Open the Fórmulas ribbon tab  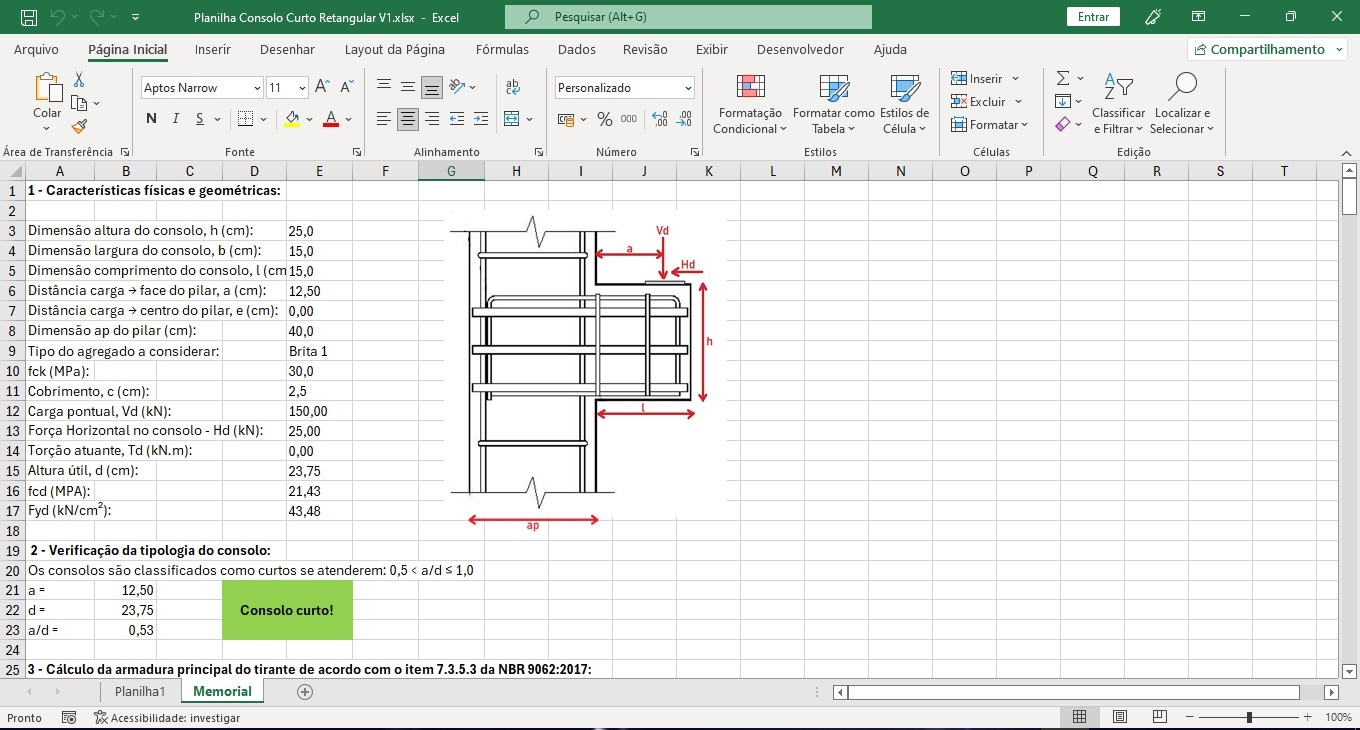pos(502,49)
